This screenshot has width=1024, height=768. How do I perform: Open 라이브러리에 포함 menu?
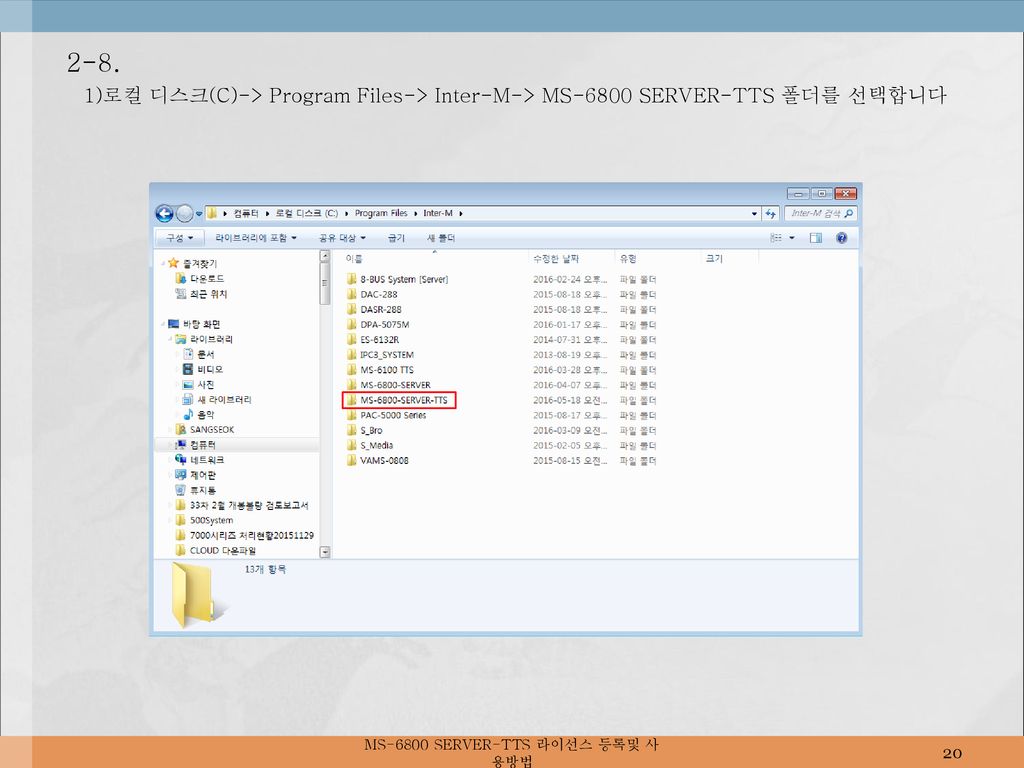256,238
